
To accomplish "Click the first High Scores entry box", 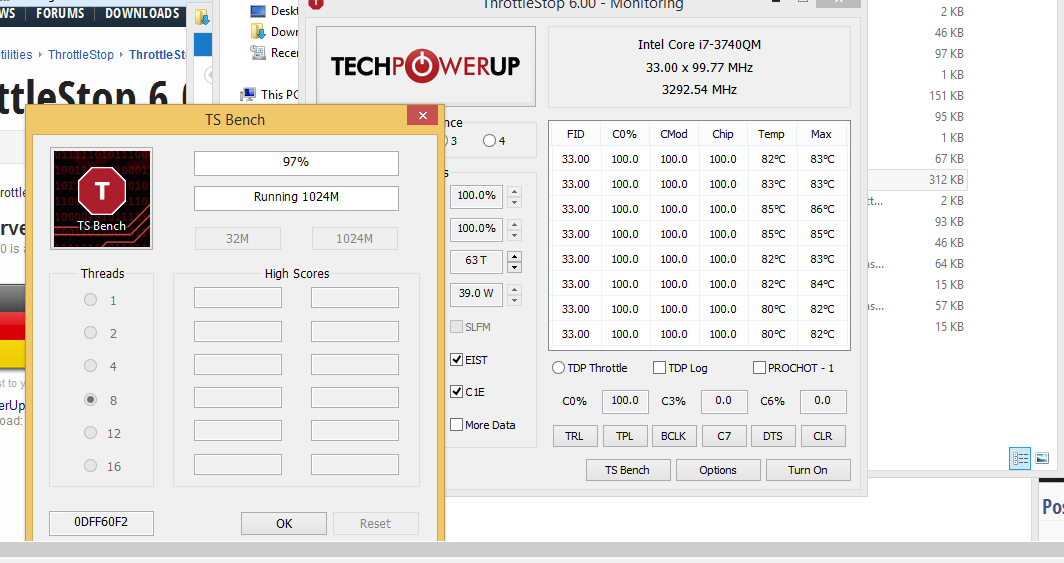I will coord(238,298).
